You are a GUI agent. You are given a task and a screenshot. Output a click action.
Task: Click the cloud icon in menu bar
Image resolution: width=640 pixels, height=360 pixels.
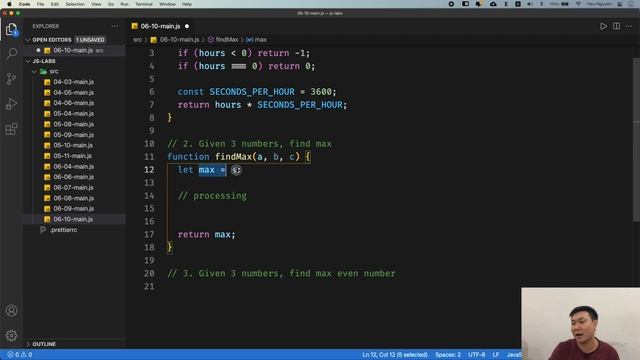pos(493,4)
